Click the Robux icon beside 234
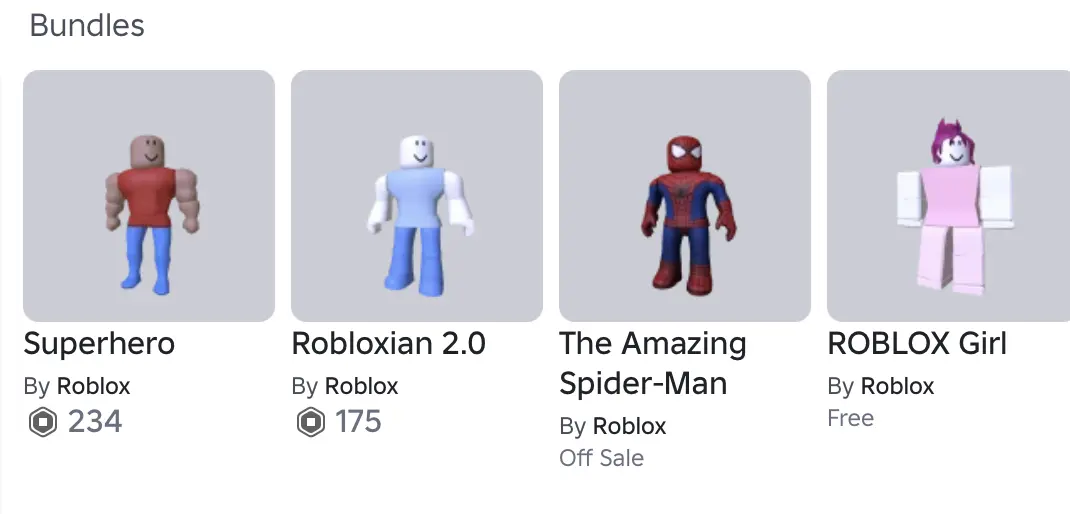The height and width of the screenshot is (514, 1070). coord(43,423)
